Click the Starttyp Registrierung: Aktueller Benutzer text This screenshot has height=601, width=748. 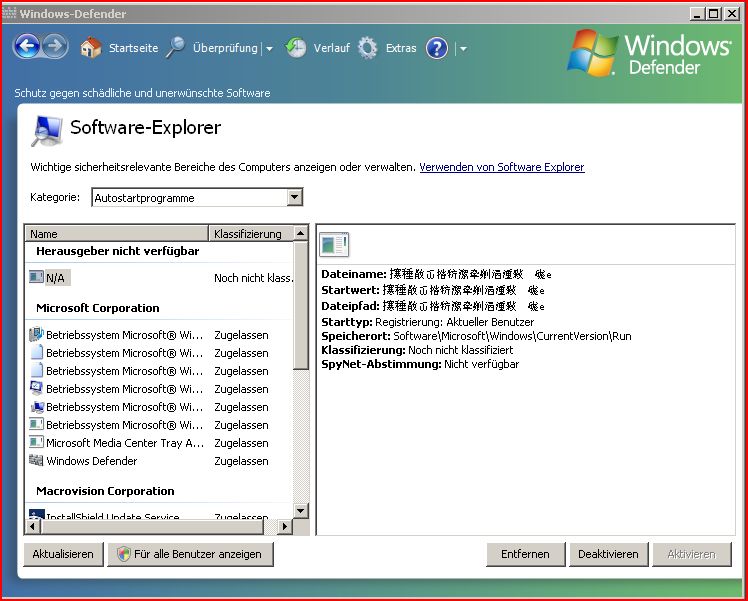[454, 322]
